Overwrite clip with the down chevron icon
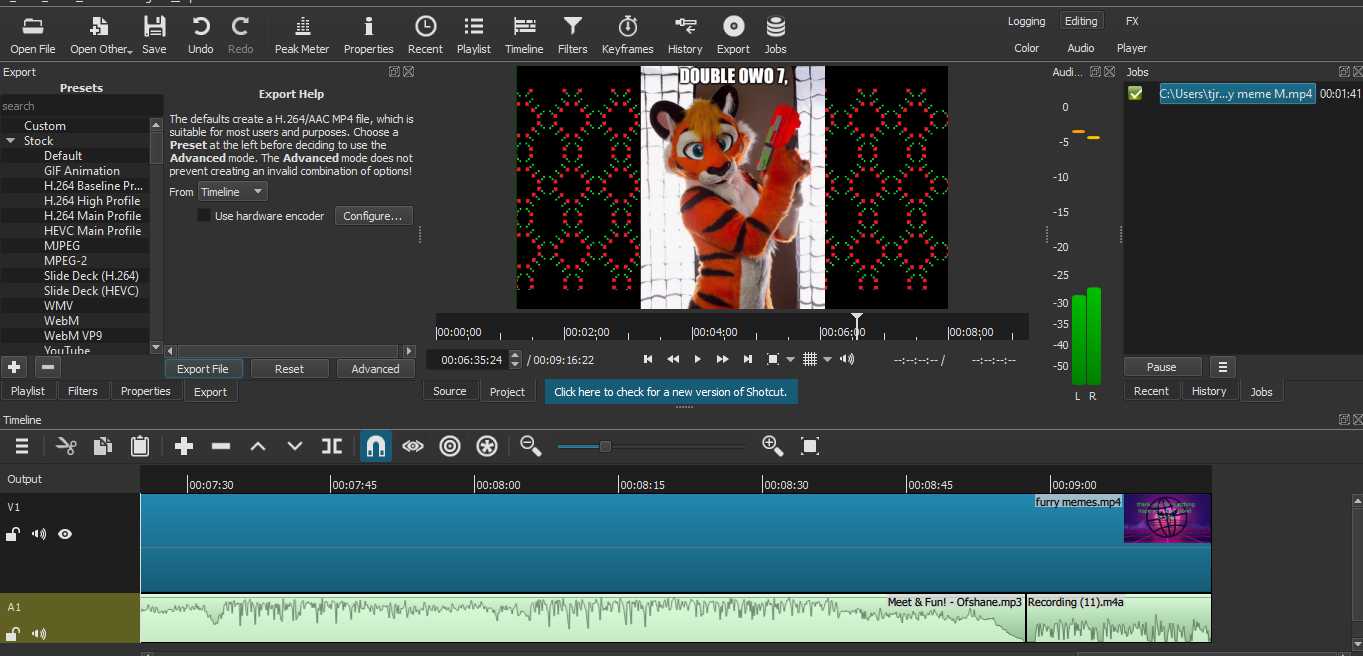The width and height of the screenshot is (1363, 656). coord(295,447)
